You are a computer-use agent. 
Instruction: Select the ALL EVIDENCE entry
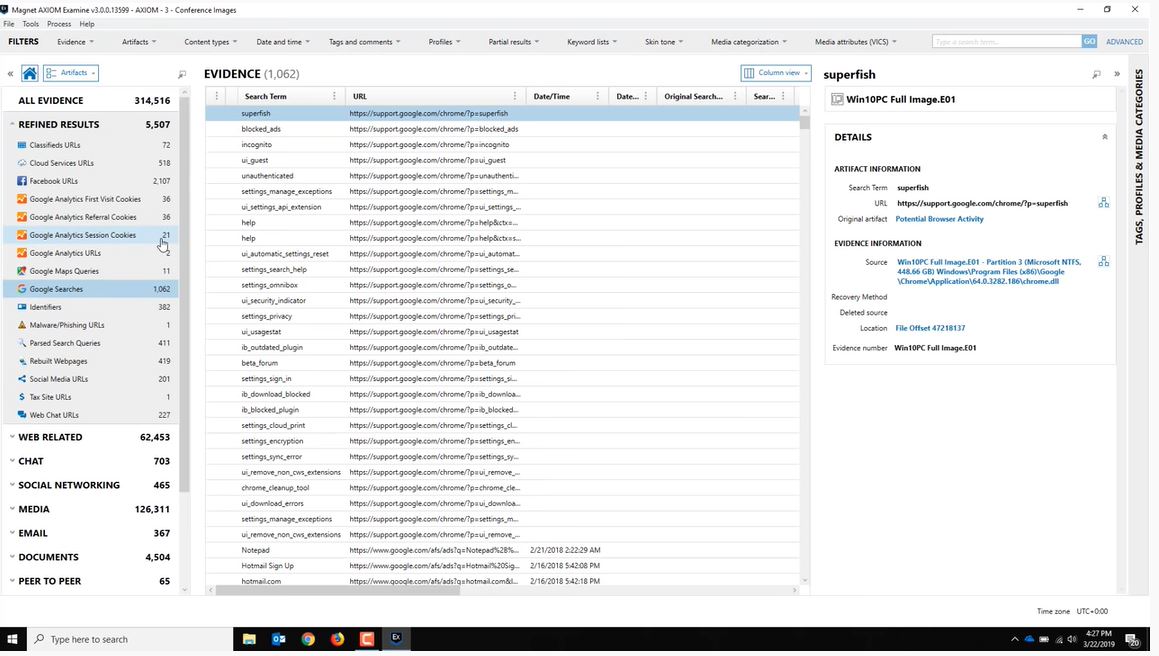[92, 101]
